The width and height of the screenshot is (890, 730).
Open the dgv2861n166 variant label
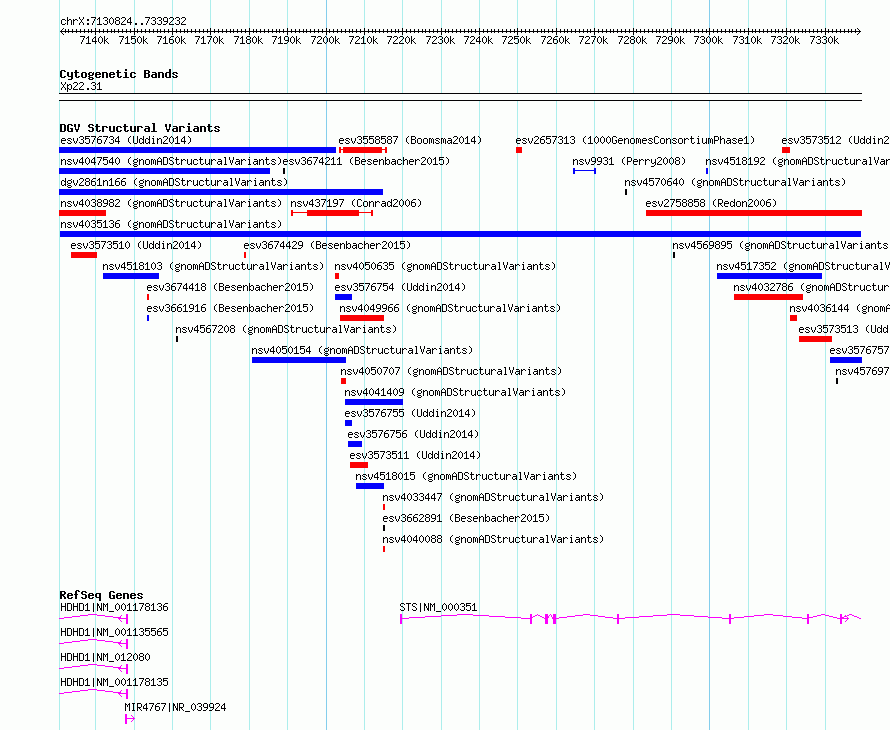pyautogui.click(x=174, y=182)
